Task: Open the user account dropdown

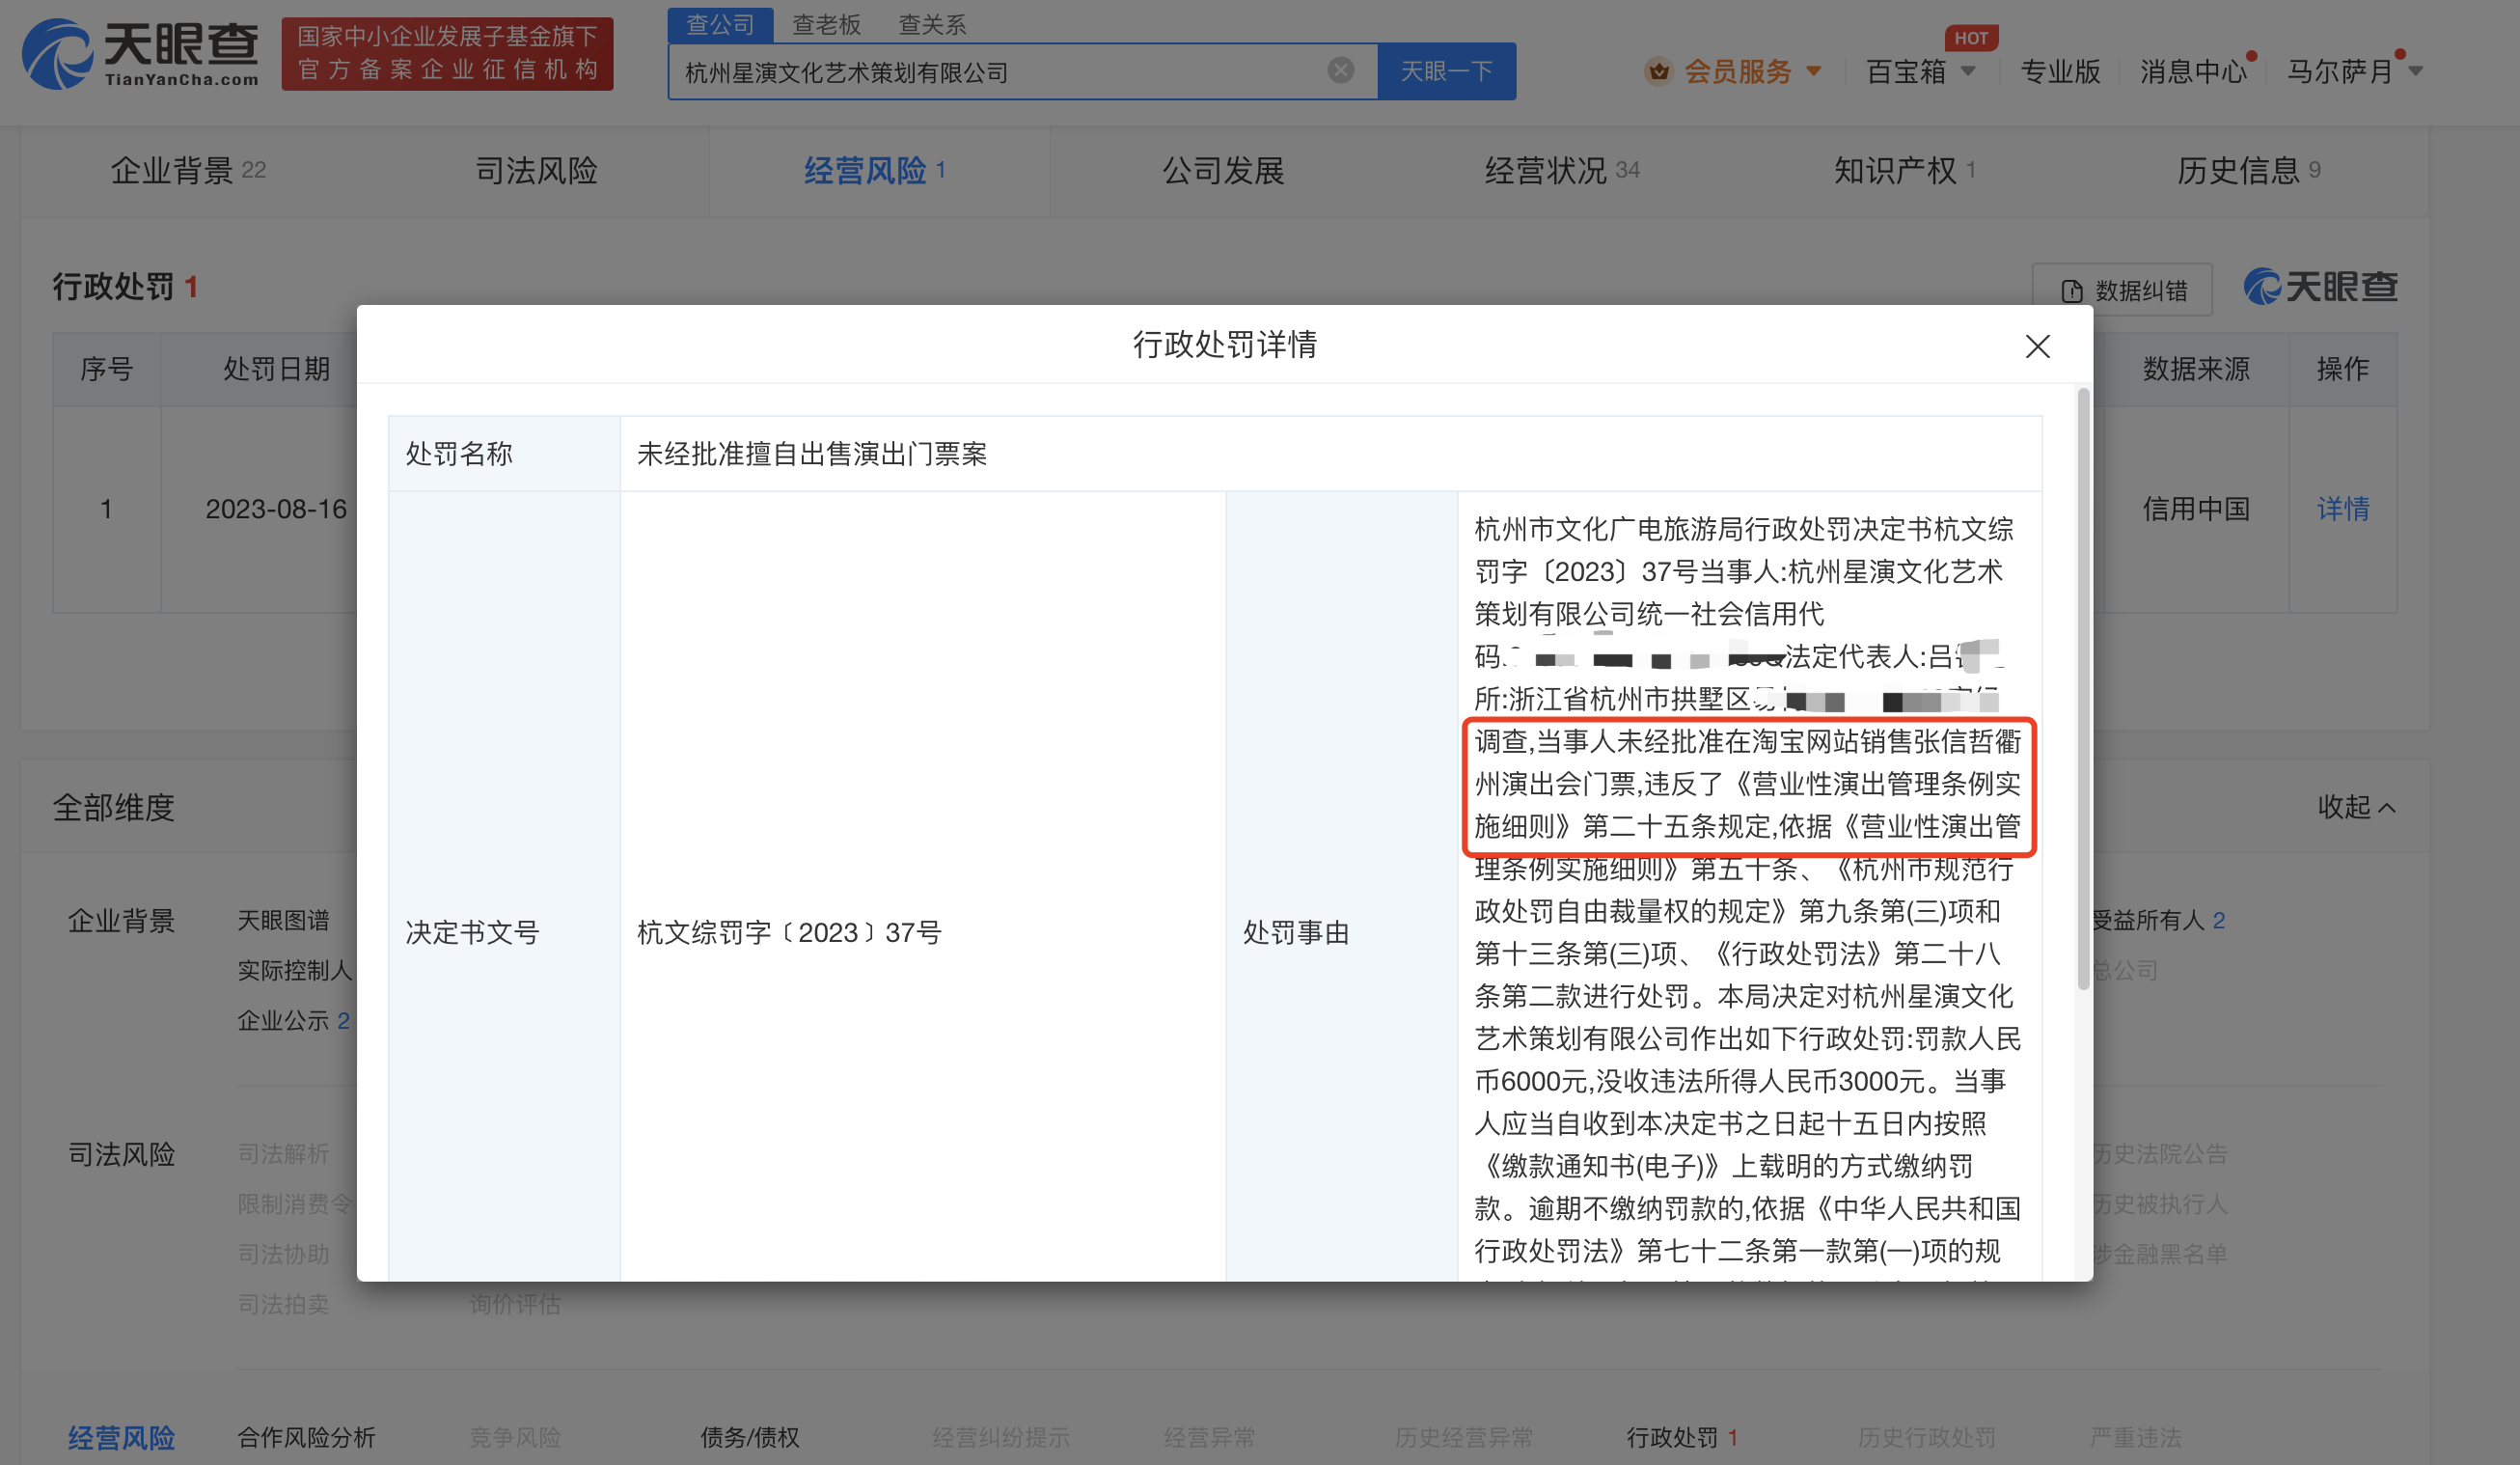Action: click(x=2416, y=71)
